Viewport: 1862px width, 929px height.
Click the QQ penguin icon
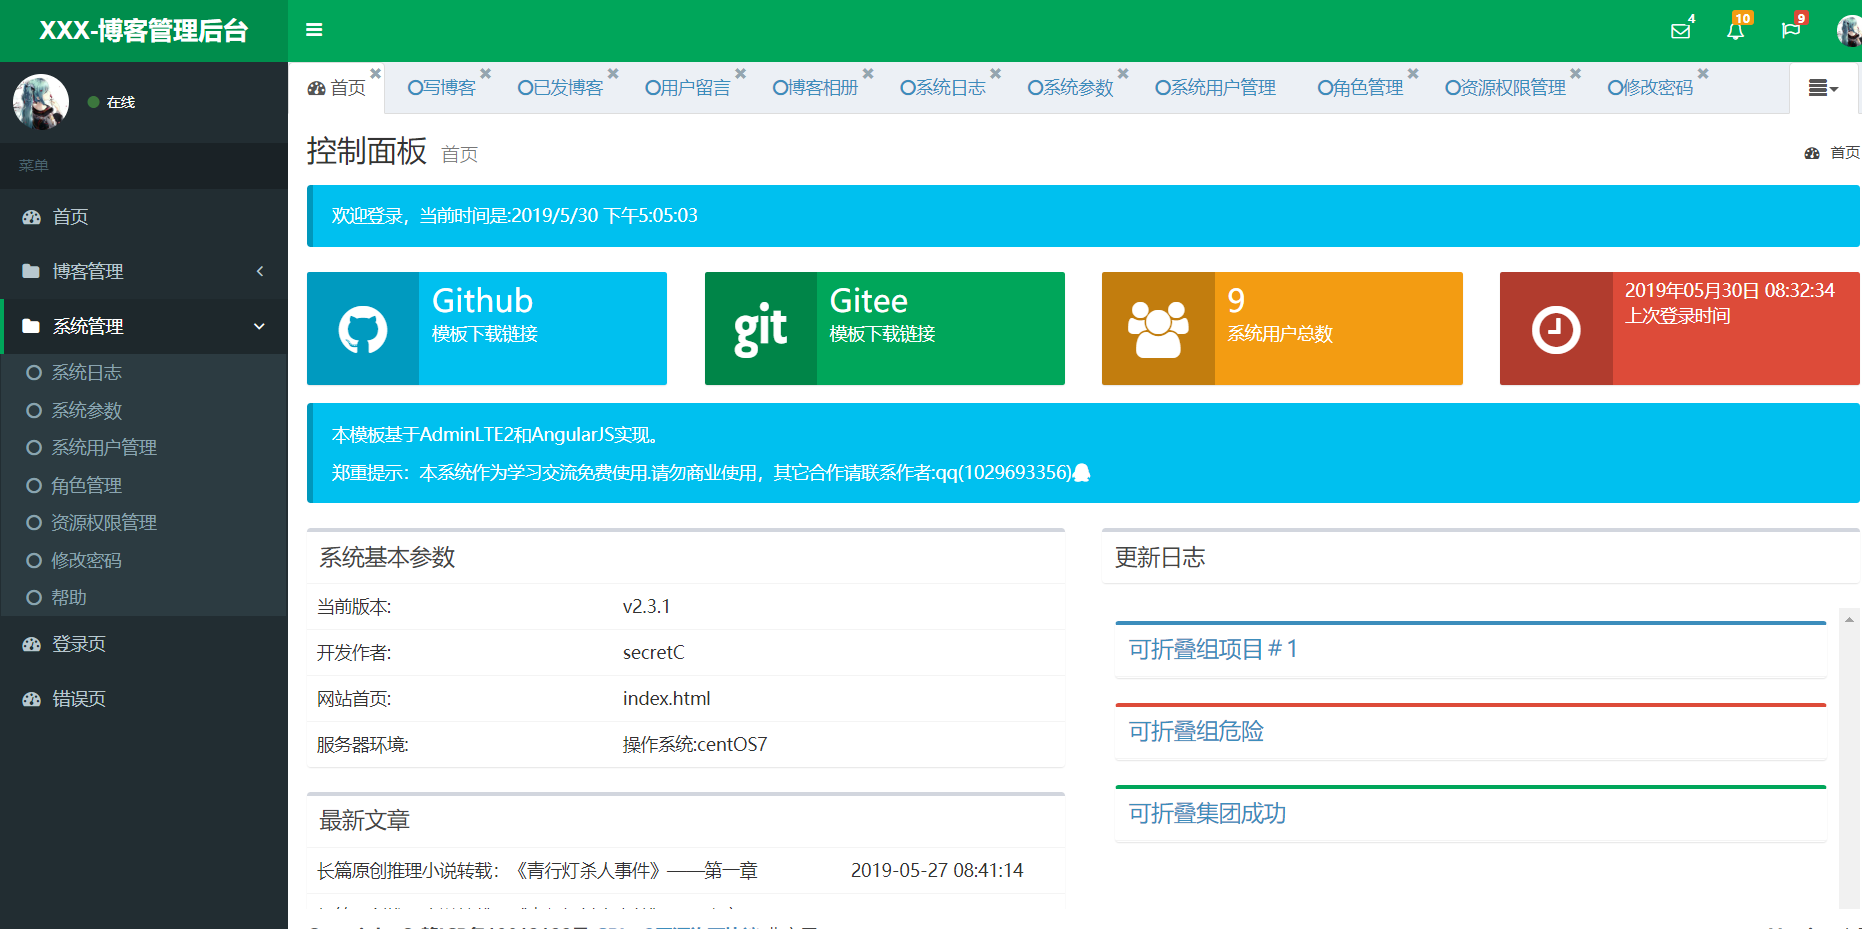pos(1081,473)
